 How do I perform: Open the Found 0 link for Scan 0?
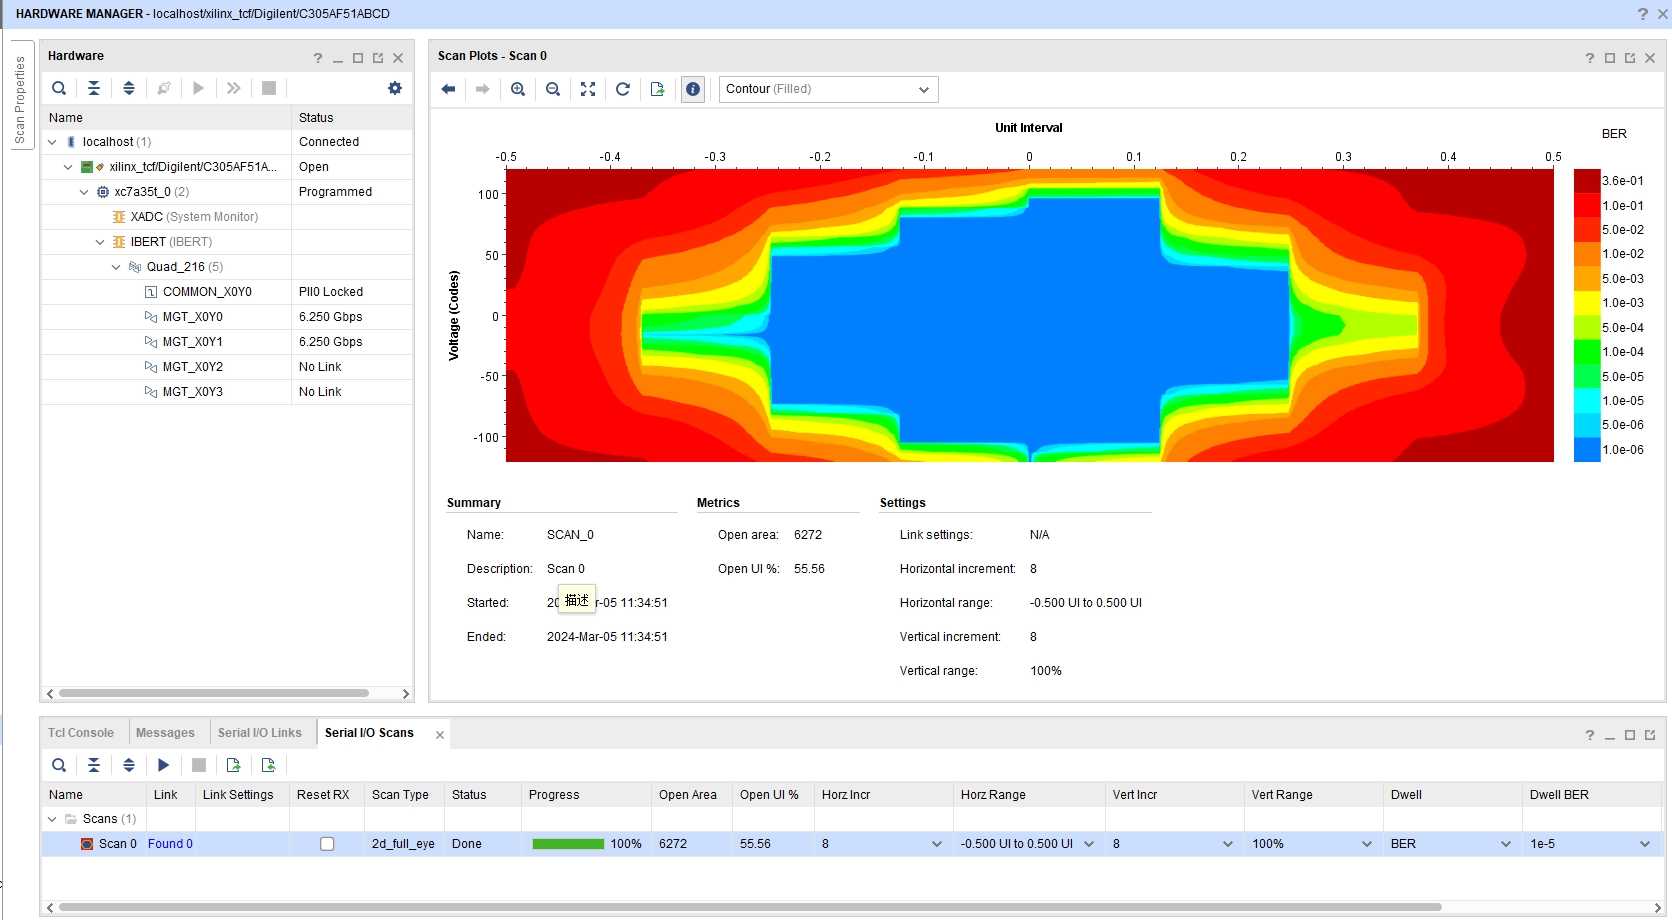[170, 844]
